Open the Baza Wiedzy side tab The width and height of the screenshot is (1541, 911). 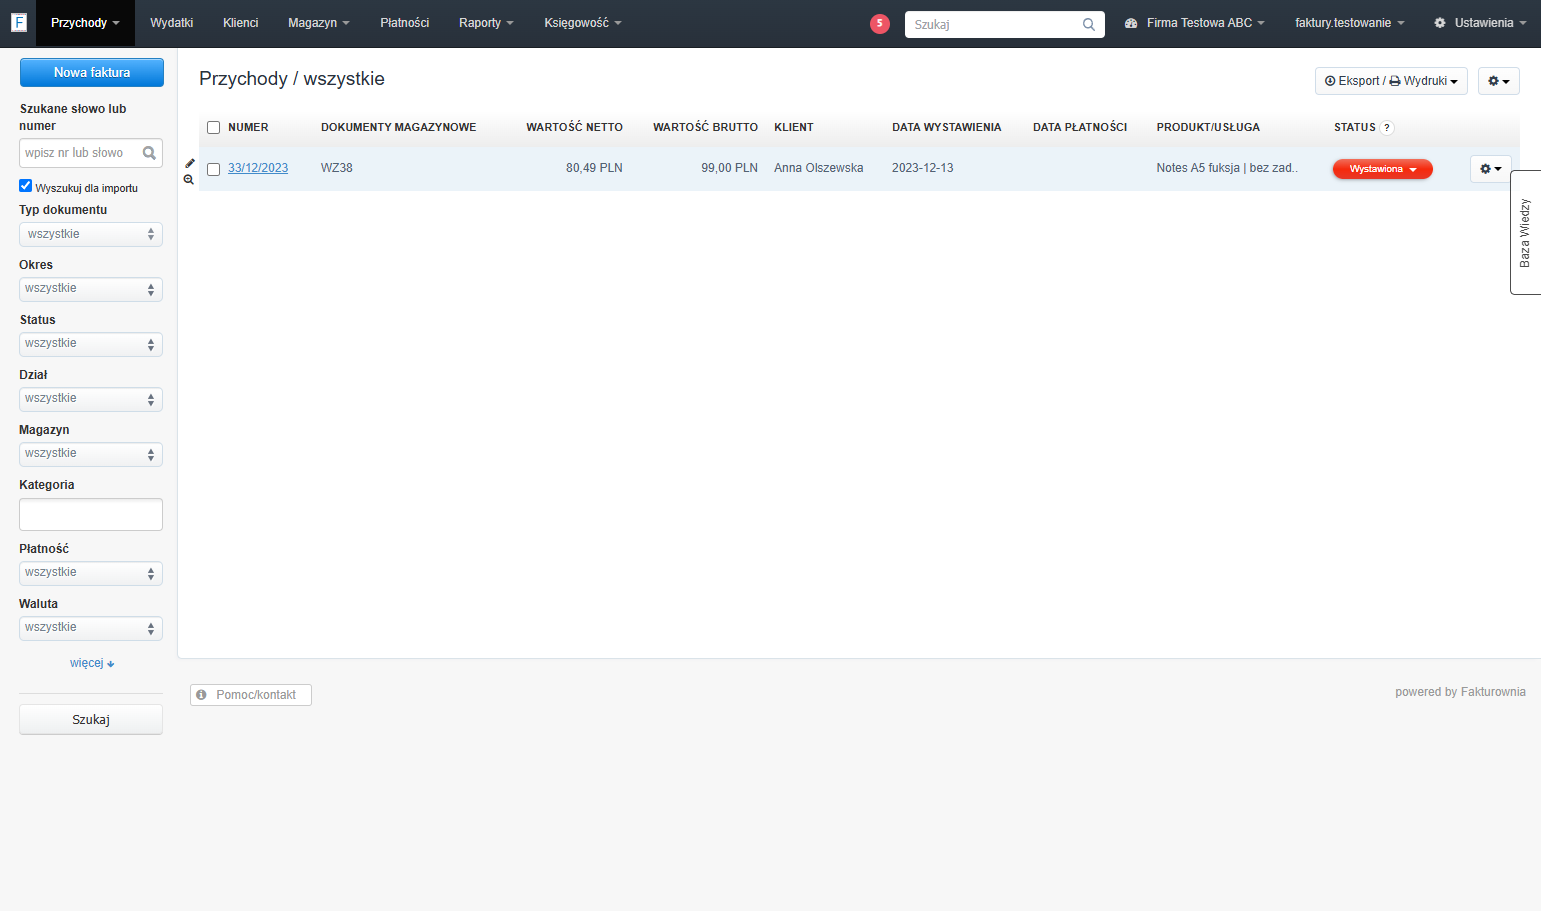click(x=1525, y=232)
